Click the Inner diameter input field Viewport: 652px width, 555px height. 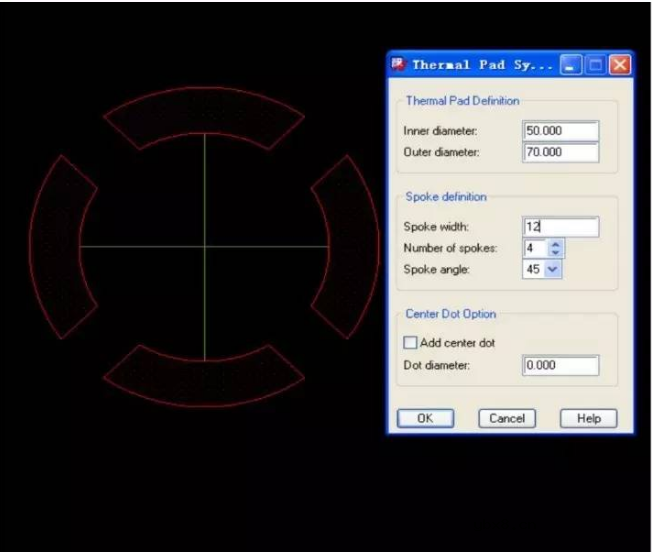pyautogui.click(x=560, y=131)
